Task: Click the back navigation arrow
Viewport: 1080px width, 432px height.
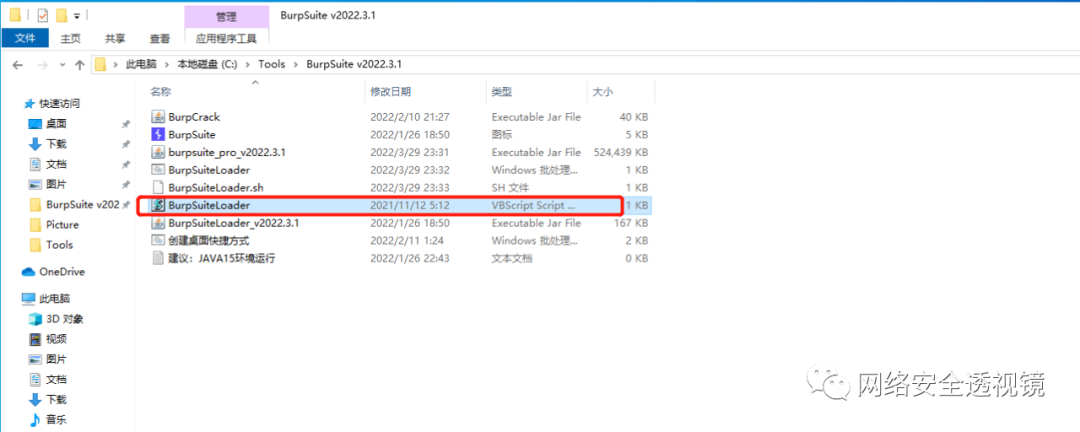Action: (x=18, y=65)
